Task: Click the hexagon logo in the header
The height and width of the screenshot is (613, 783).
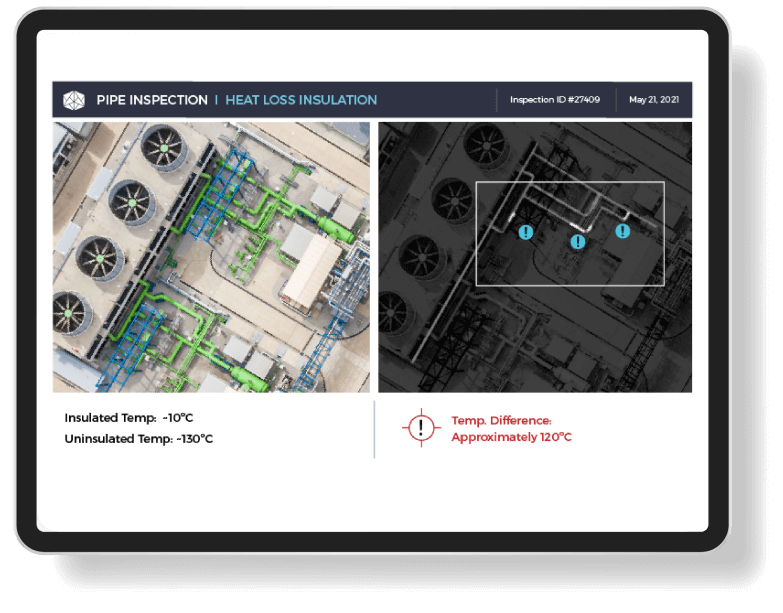Action: [x=74, y=100]
